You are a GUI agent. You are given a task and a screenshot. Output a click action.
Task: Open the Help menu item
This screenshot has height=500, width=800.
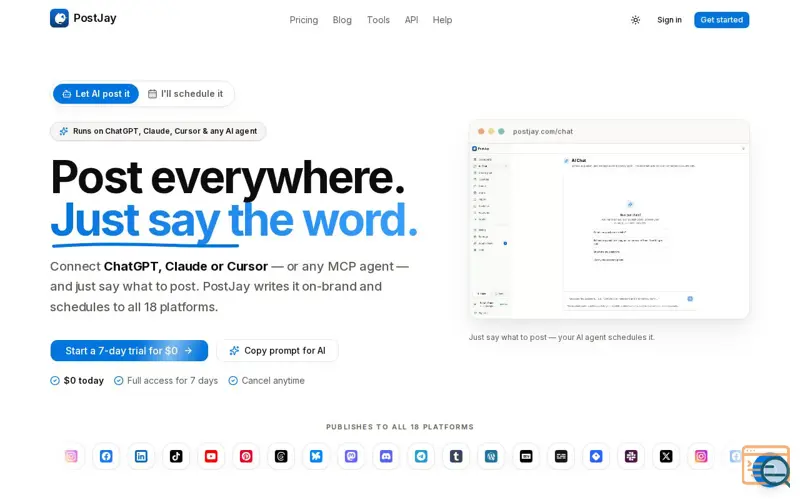(442, 20)
